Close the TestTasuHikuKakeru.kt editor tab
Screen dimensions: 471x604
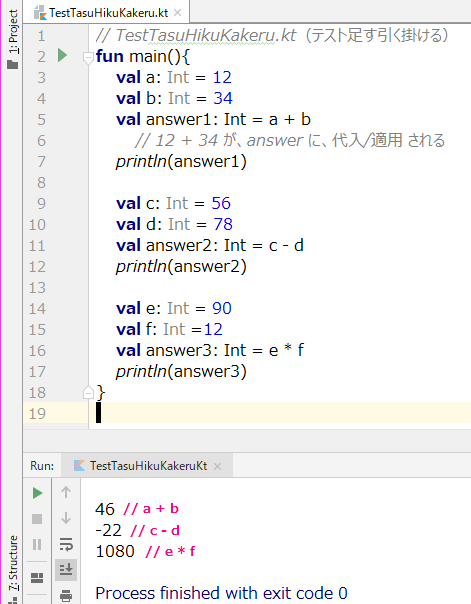pyautogui.click(x=178, y=13)
